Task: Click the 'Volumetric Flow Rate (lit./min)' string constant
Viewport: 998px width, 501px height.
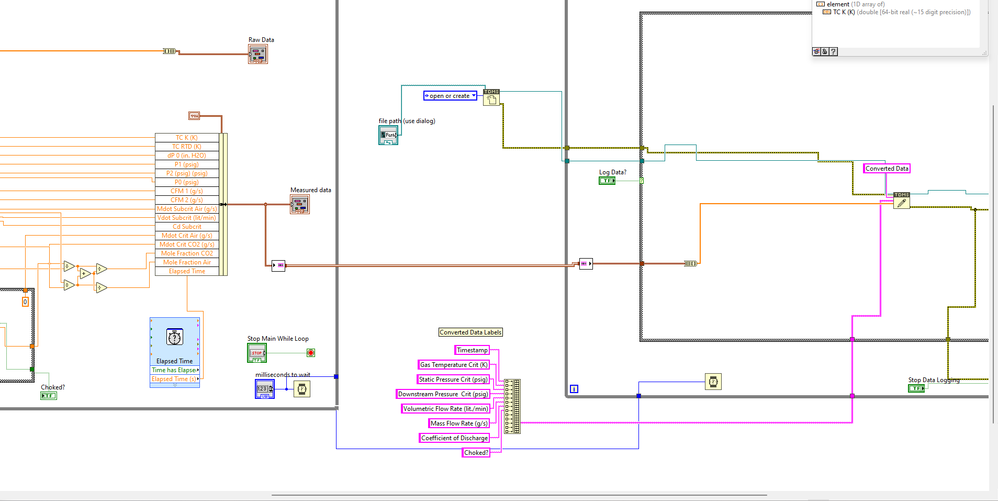Action: pyautogui.click(x=446, y=409)
